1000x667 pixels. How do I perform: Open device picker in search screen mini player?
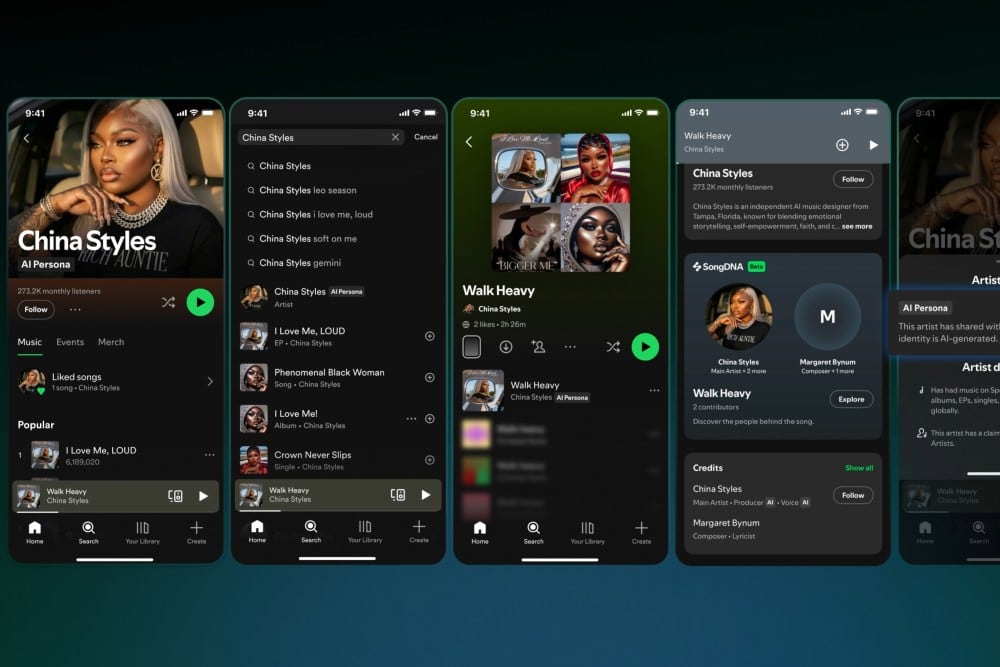click(398, 495)
